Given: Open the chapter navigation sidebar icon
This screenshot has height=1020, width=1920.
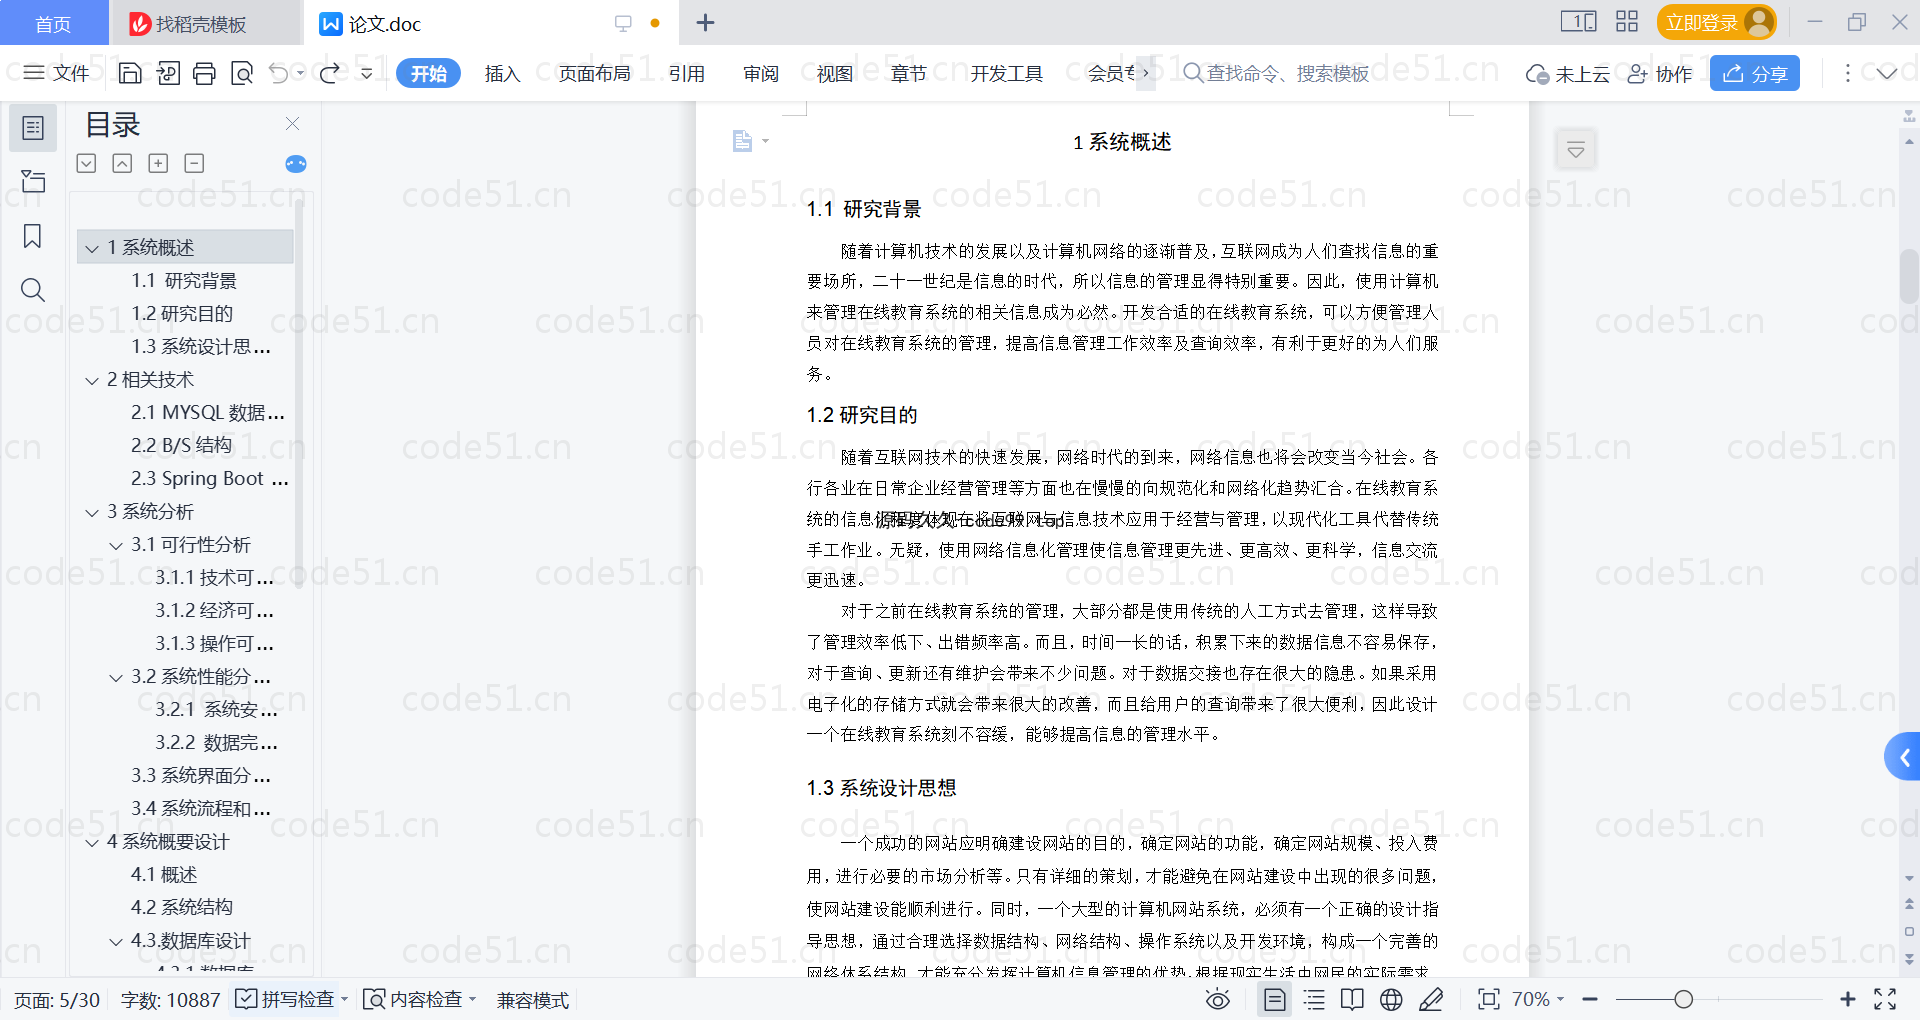Looking at the screenshot, I should click(33, 181).
